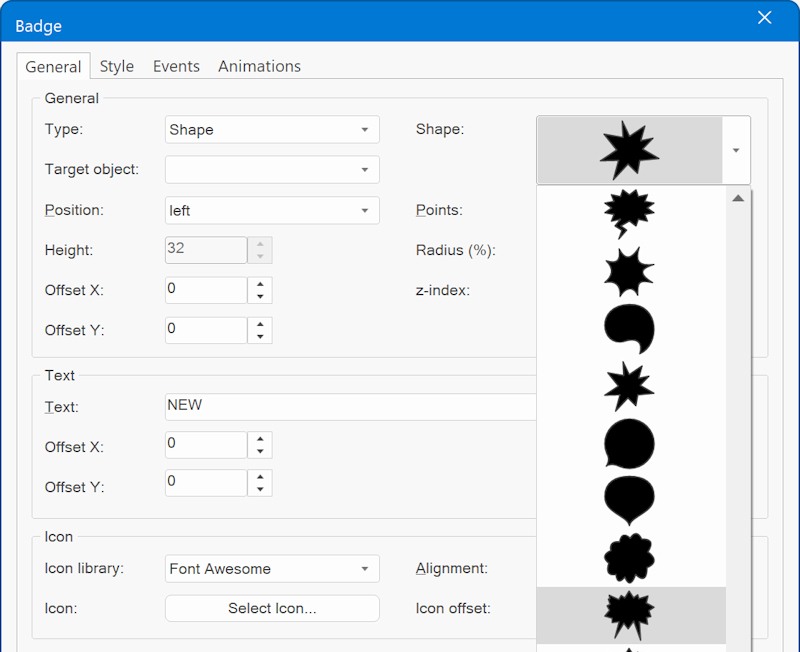This screenshot has height=652, width=800.
Task: Select the comma-shaped teardrop badge shape
Action: click(630, 329)
